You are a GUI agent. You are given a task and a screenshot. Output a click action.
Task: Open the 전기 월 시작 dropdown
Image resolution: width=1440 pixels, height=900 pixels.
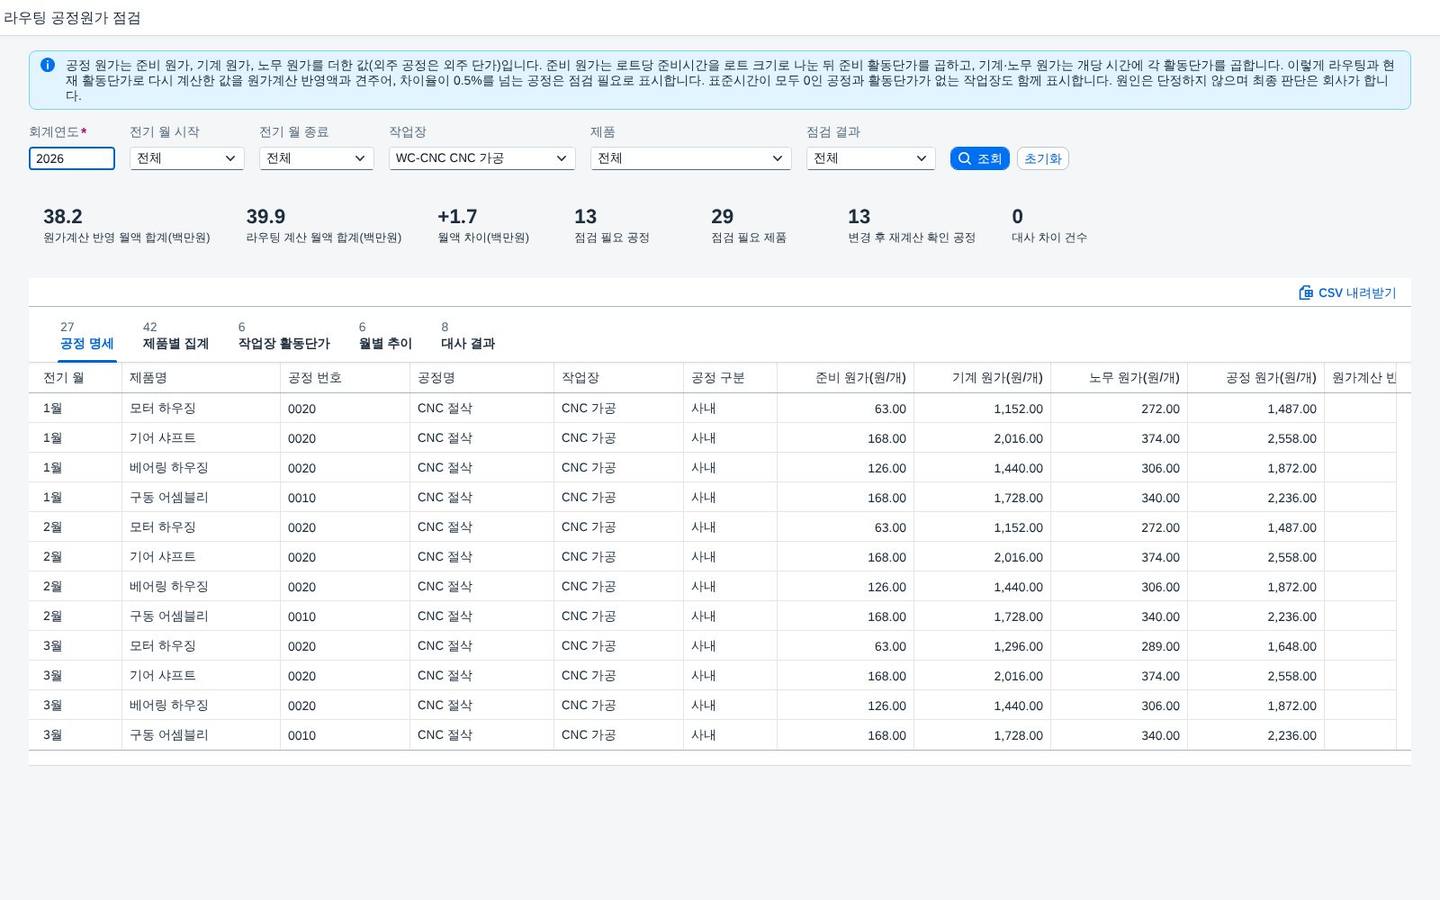187,158
